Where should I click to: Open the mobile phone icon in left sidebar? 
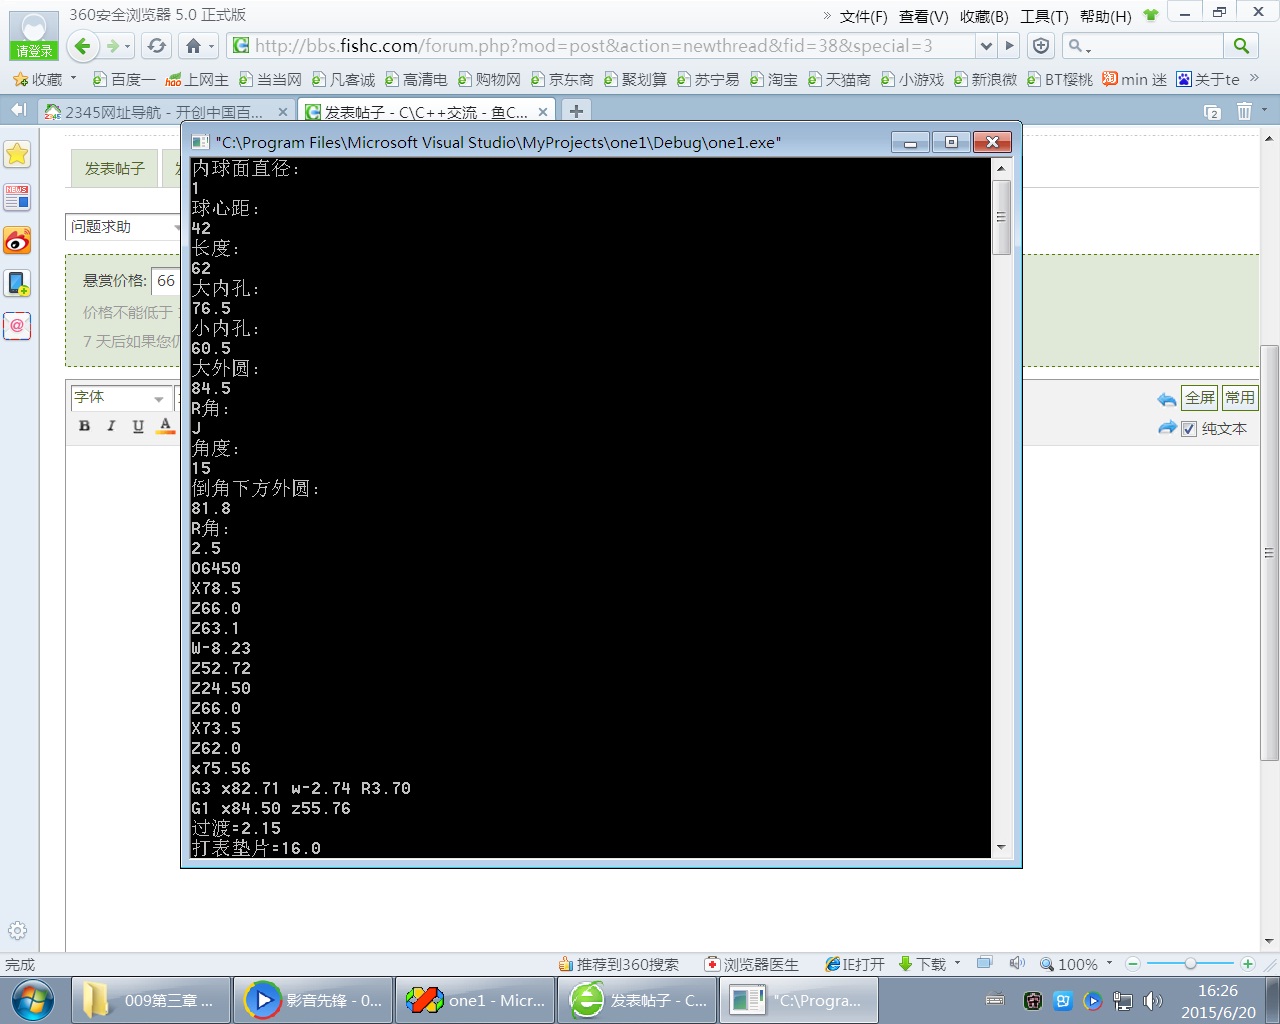tap(17, 283)
